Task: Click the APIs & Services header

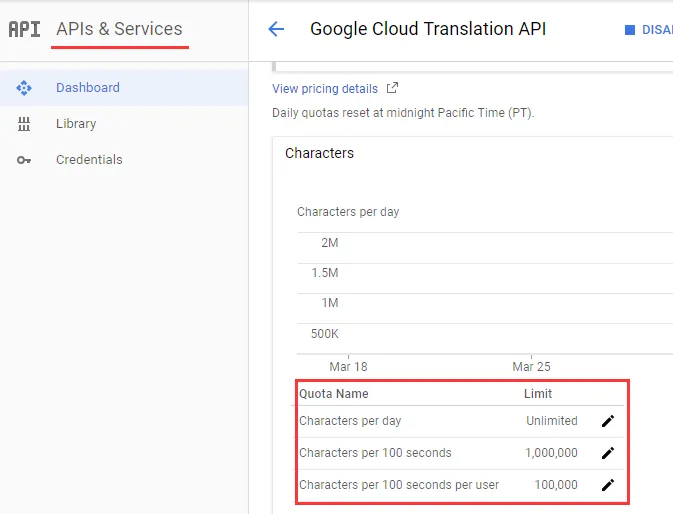Action: click(119, 29)
